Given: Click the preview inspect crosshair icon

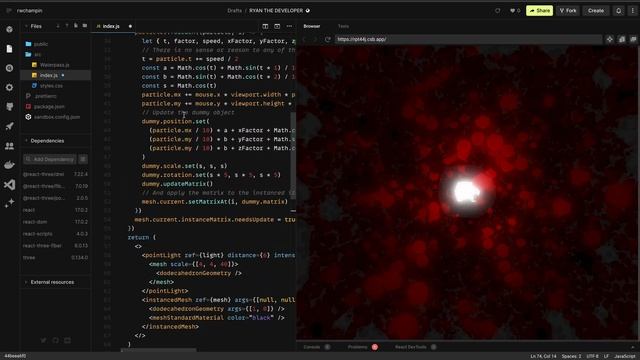Looking at the screenshot, I should pyautogui.click(x=609, y=39).
